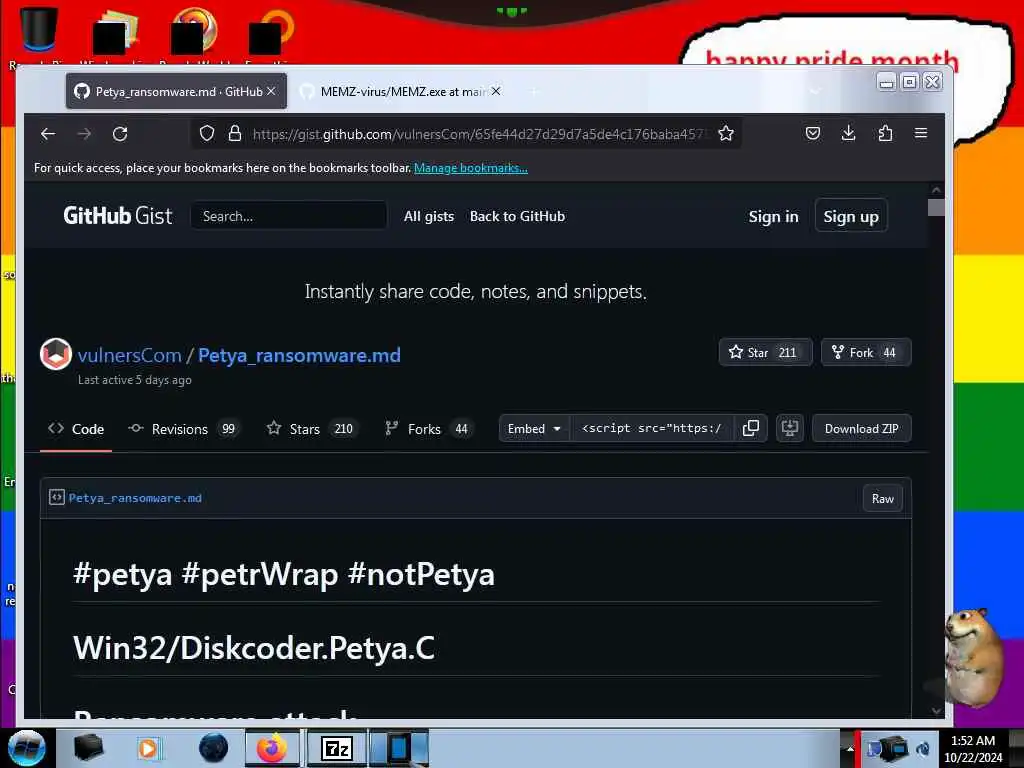
Task: Close the Petya_ransomware.md tab
Action: coord(271,91)
